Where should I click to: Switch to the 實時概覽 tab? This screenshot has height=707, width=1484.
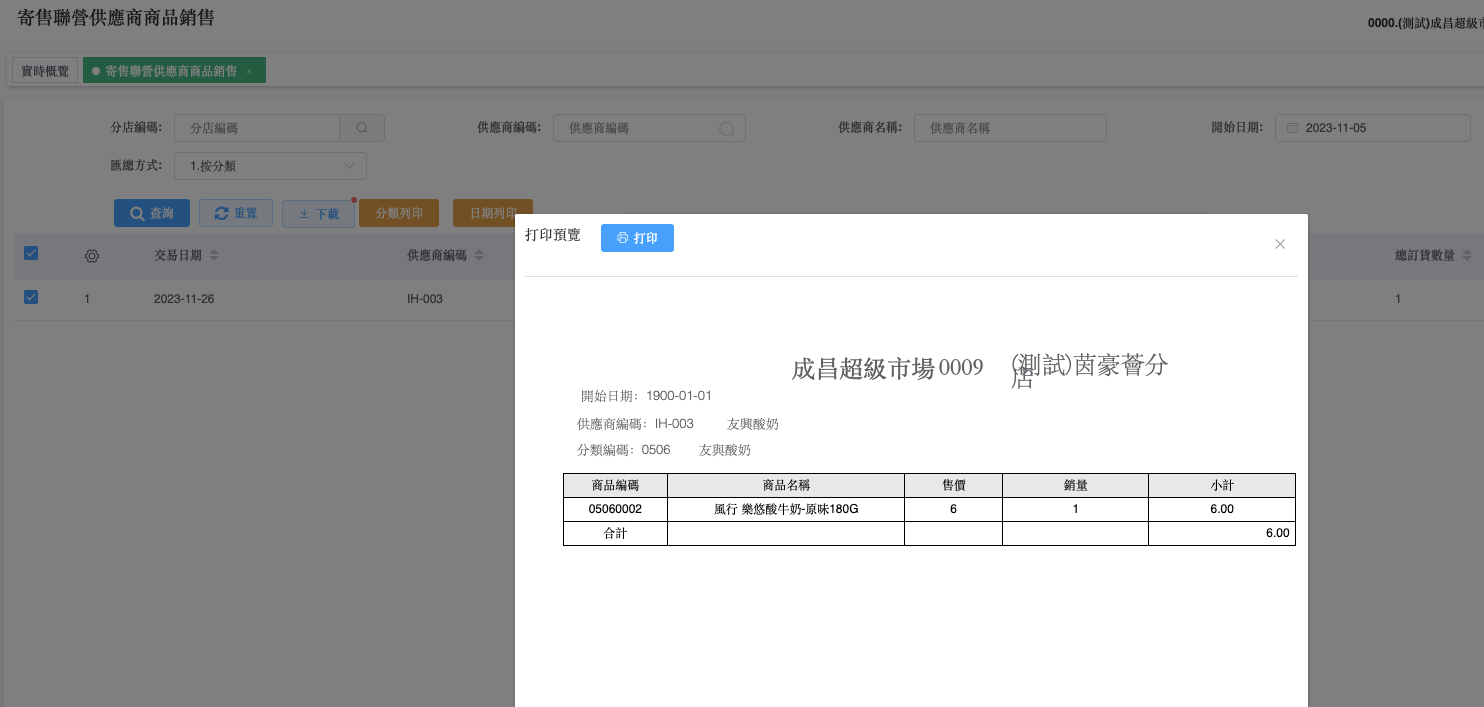point(45,71)
